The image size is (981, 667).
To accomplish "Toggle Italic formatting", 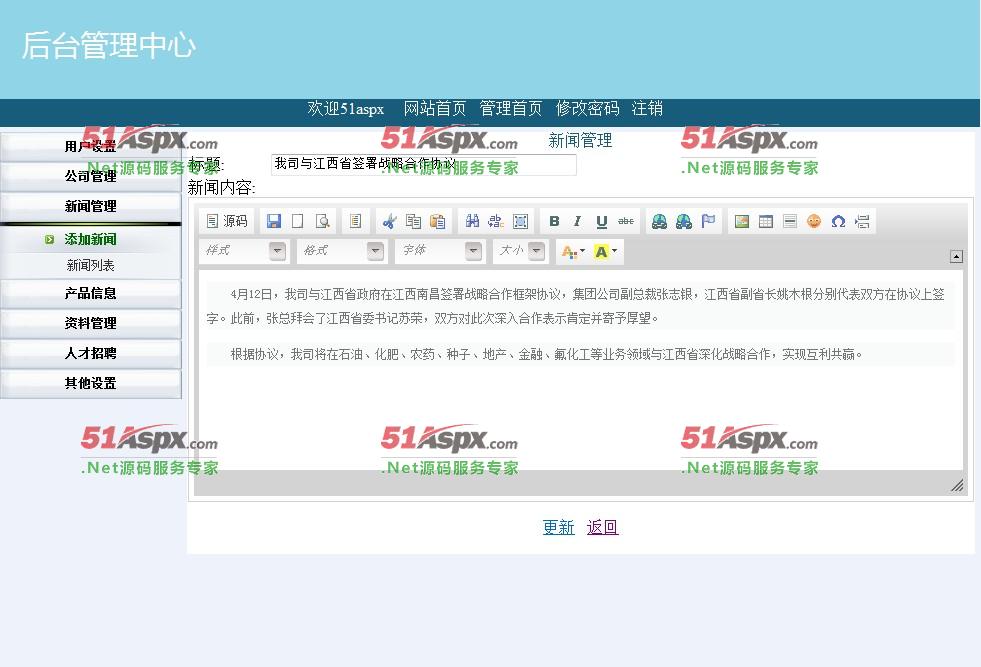I will coord(577,221).
